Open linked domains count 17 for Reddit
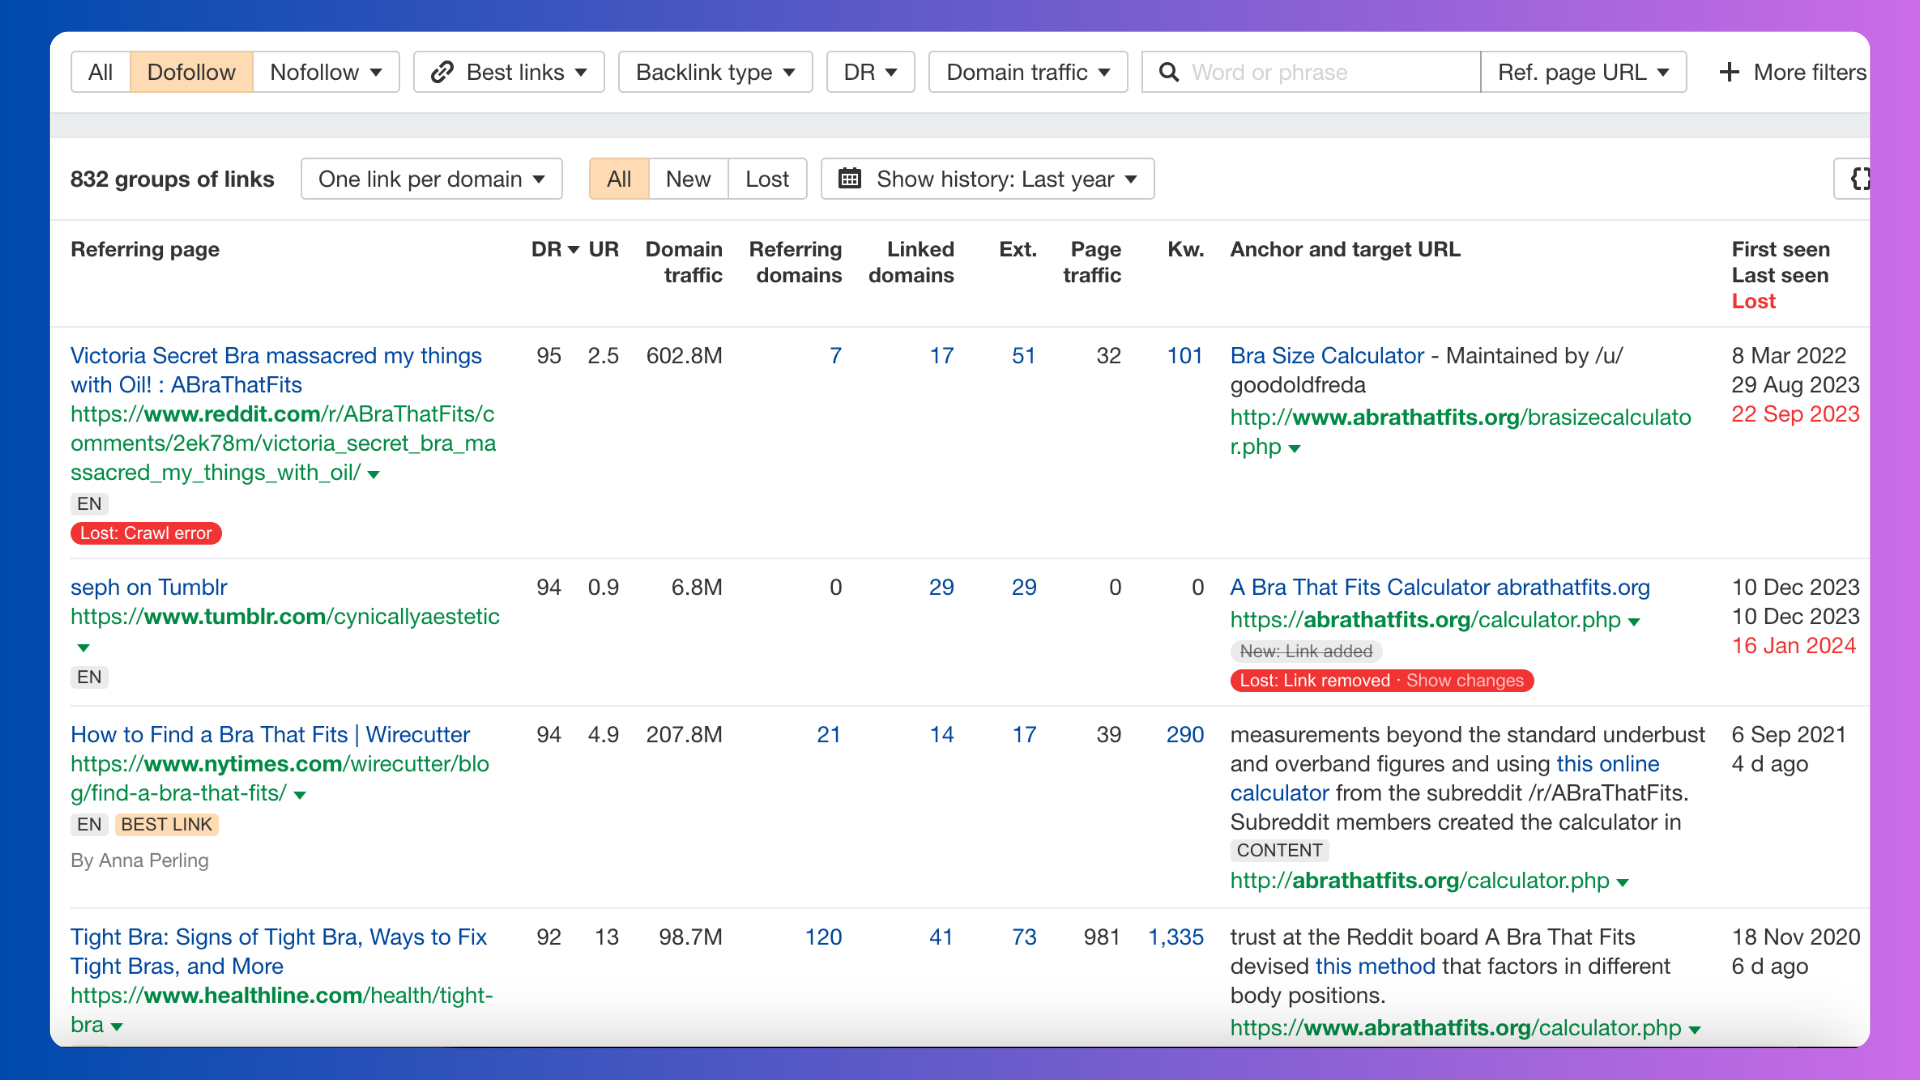 point(941,356)
